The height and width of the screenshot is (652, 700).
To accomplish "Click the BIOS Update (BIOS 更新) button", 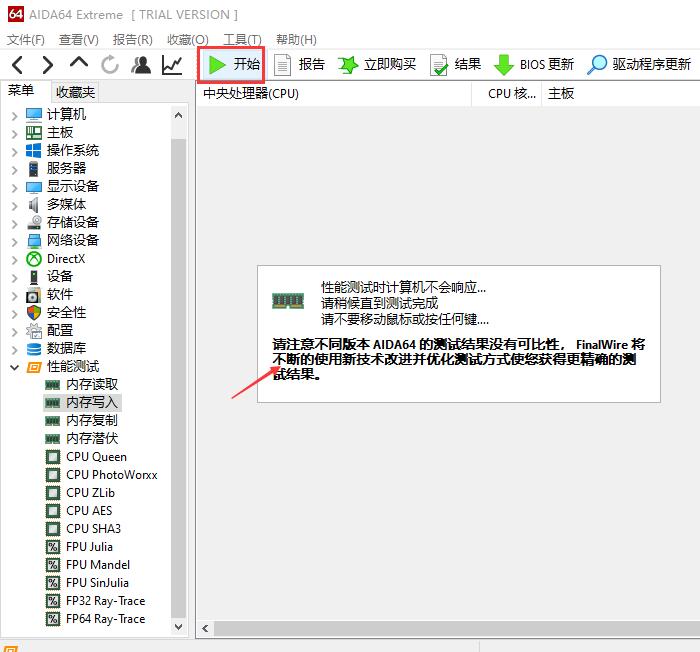I will (534, 64).
